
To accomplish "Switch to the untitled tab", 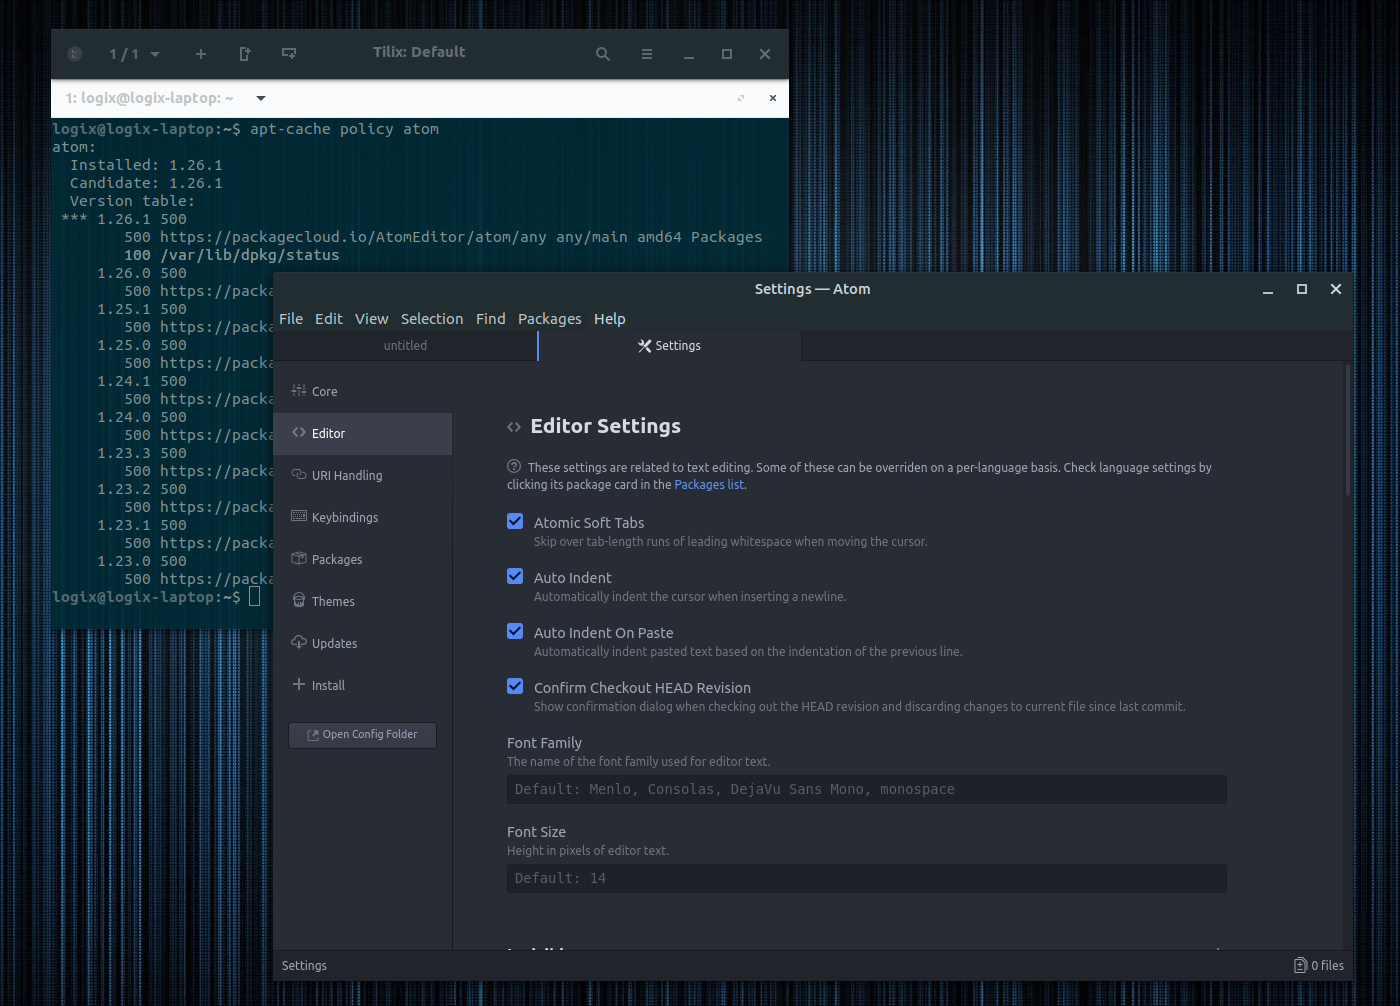I will pyautogui.click(x=405, y=346).
